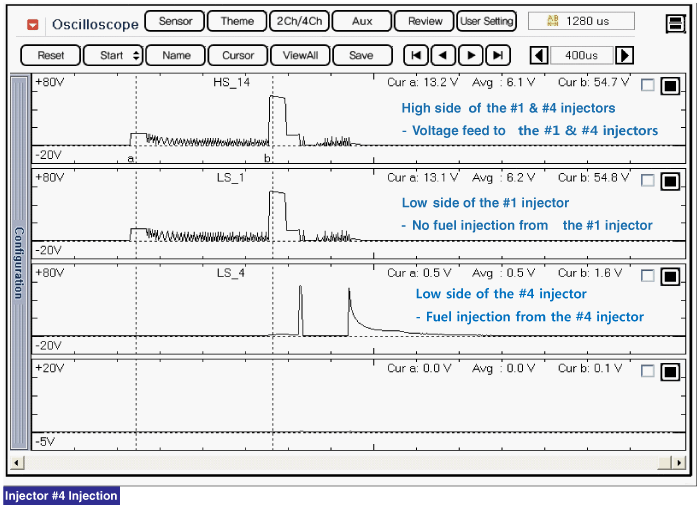
Task: Tick the fourth channel checkbox
Action: 648,371
